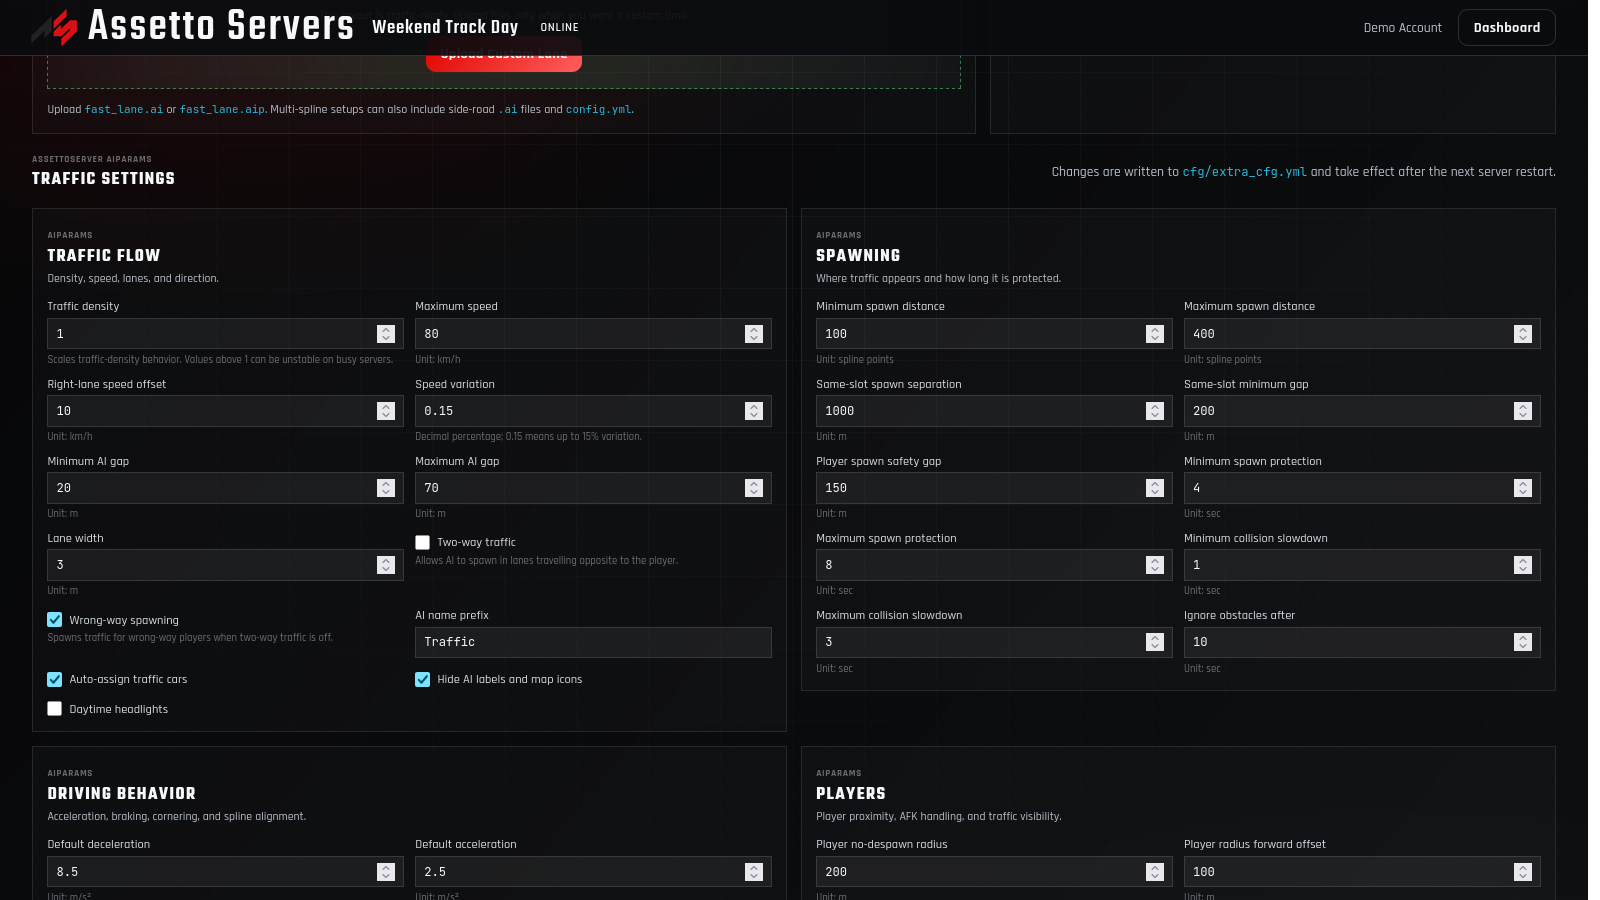The height and width of the screenshot is (900, 1600).
Task: Click Maximum collision slowdown stepper
Action: coord(1155,642)
